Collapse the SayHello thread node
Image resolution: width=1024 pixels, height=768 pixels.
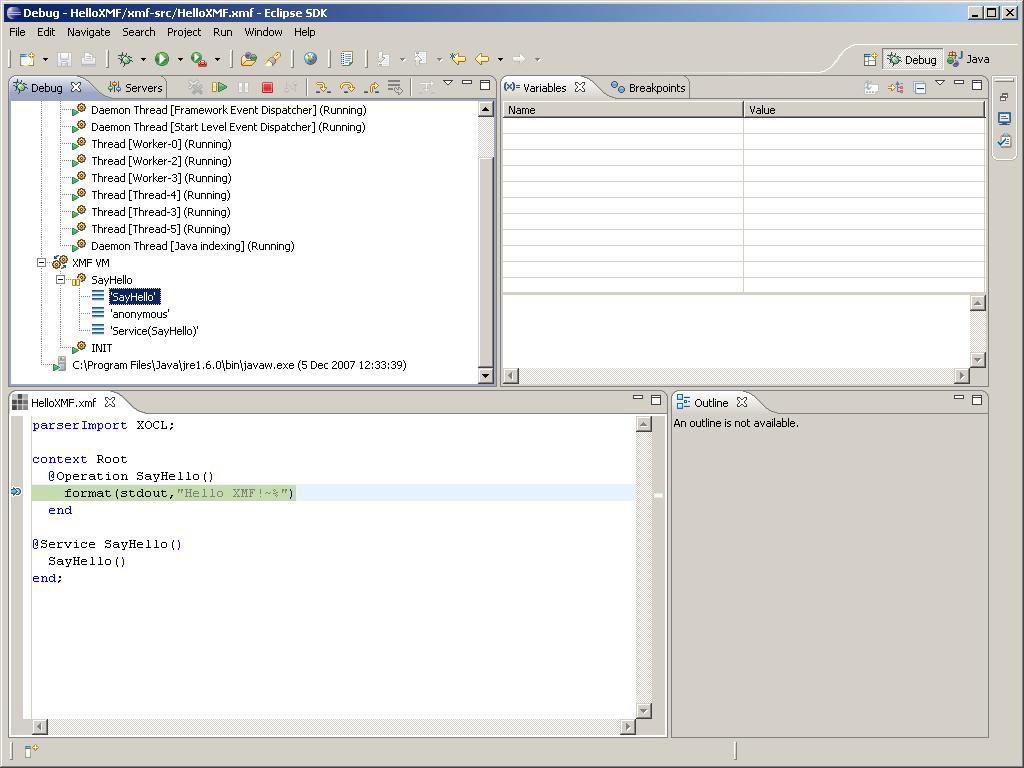(x=60, y=280)
